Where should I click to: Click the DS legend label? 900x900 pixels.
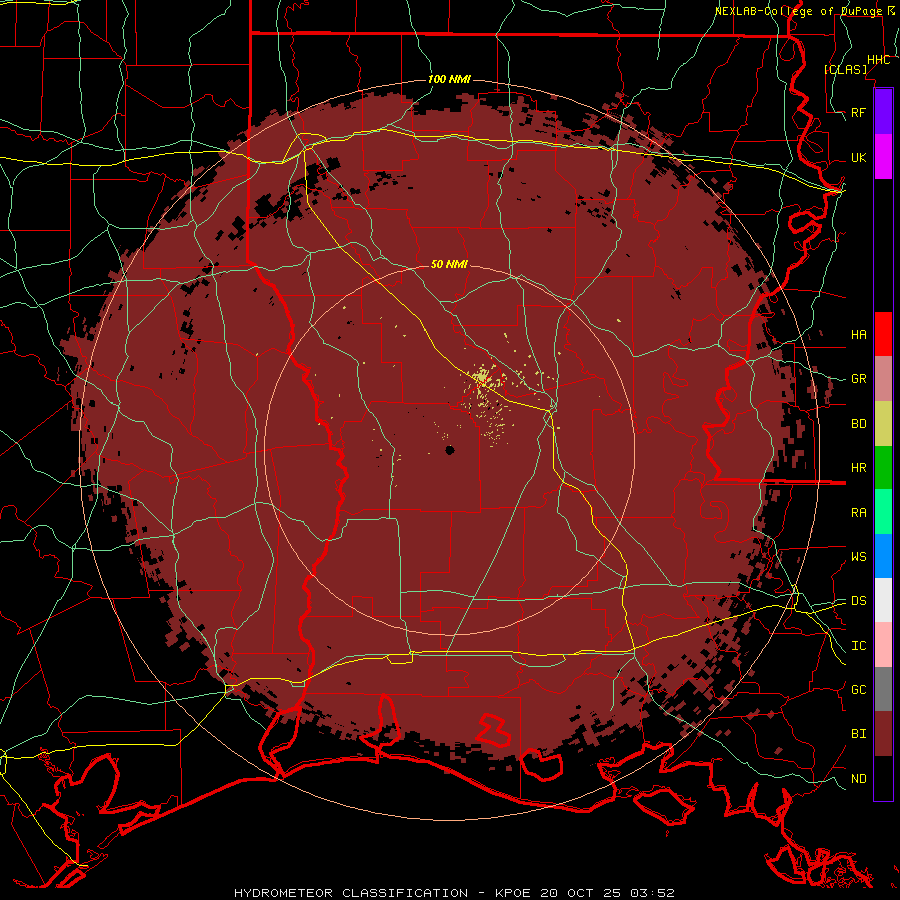[859, 601]
